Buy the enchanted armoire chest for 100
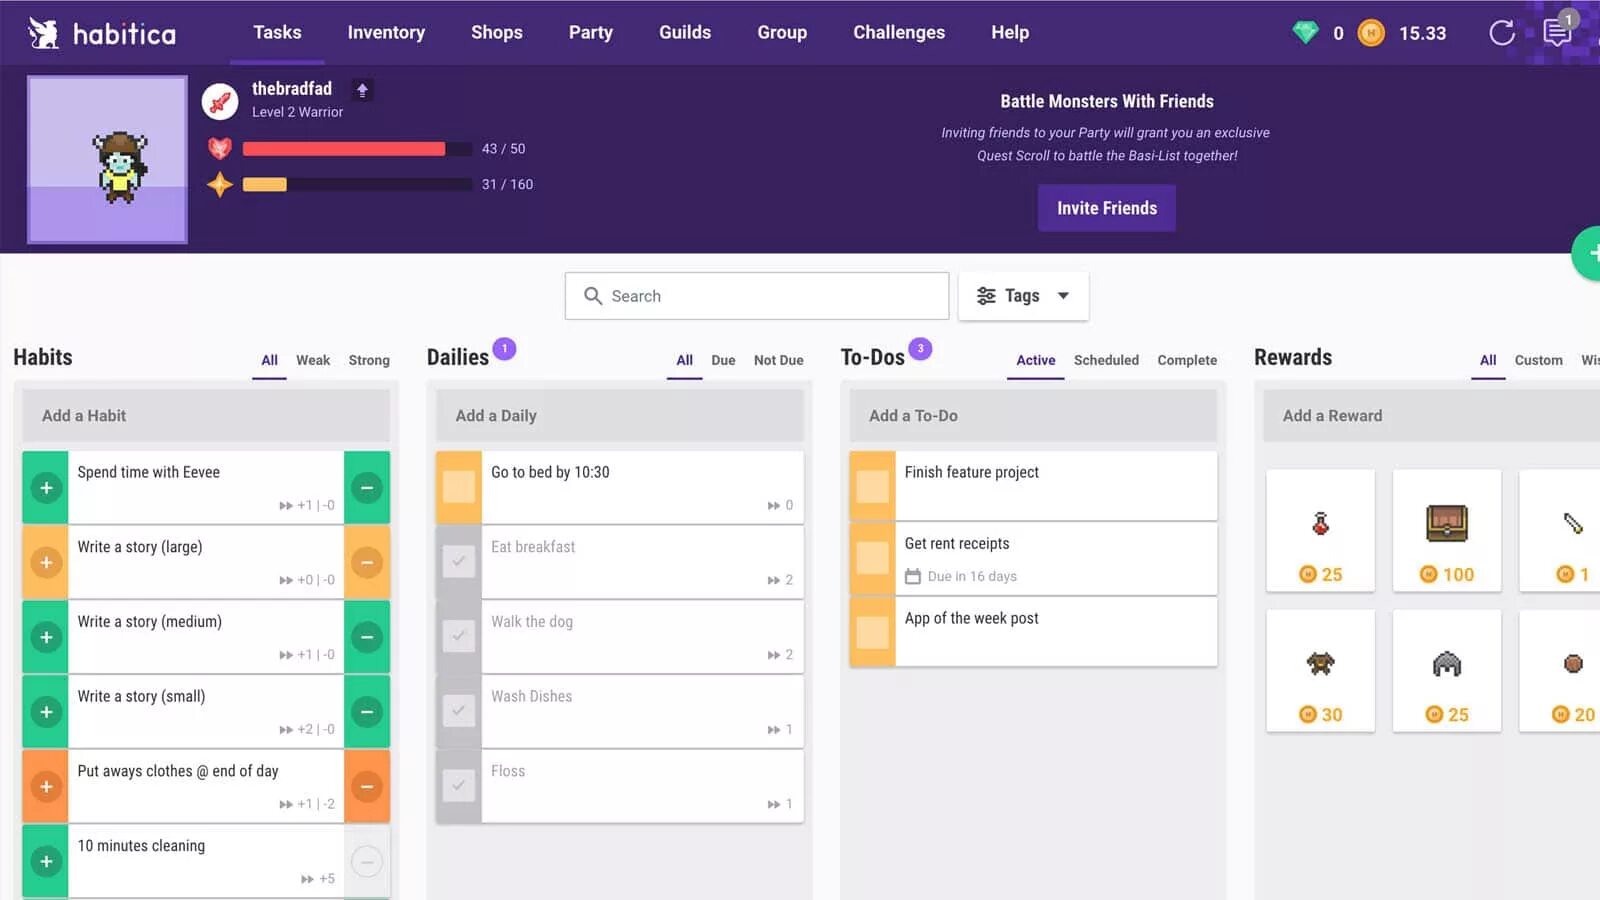Viewport: 1600px width, 900px height. [x=1447, y=531]
